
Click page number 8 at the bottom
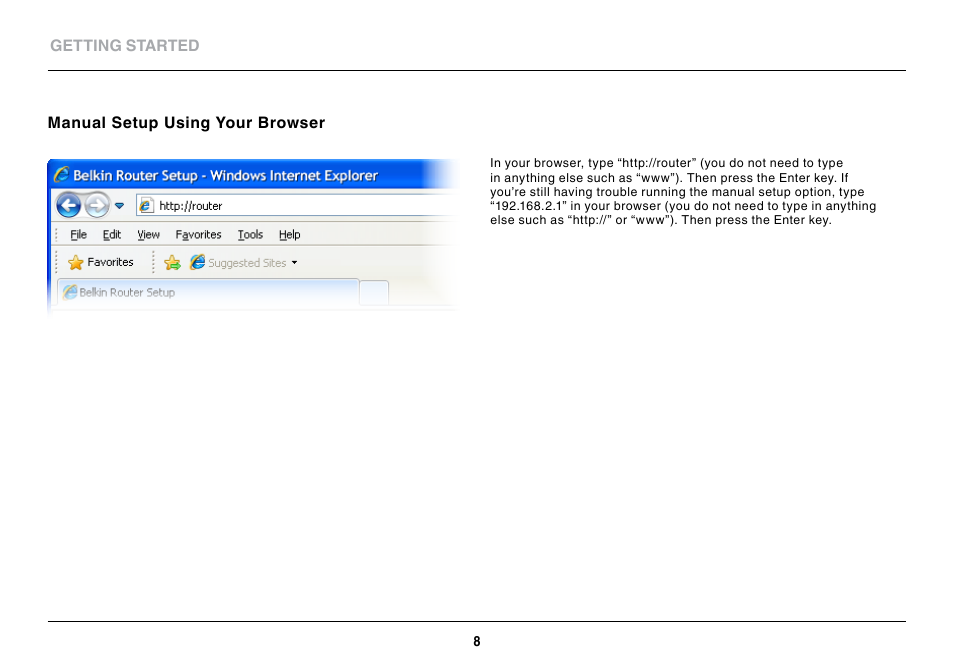click(477, 642)
